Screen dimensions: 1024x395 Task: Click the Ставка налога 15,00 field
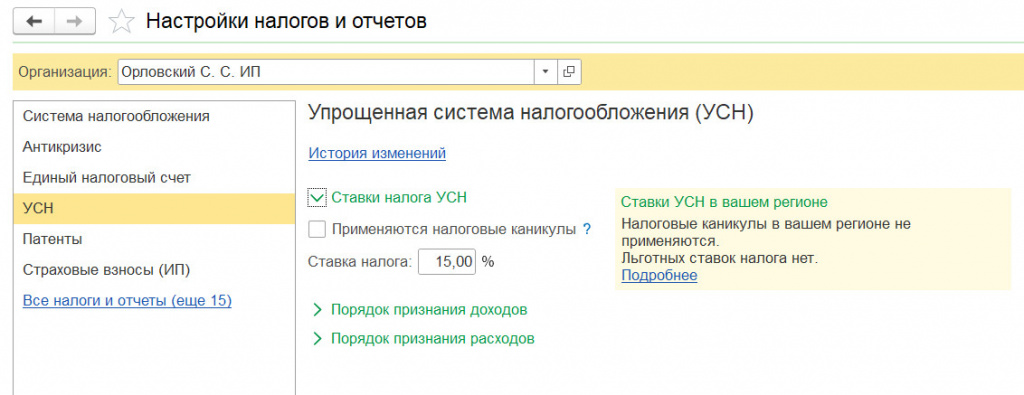tap(447, 262)
